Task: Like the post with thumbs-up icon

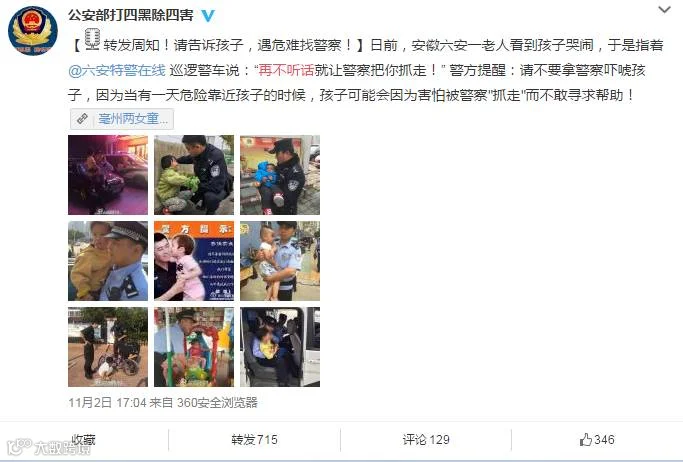Action: tap(597, 439)
